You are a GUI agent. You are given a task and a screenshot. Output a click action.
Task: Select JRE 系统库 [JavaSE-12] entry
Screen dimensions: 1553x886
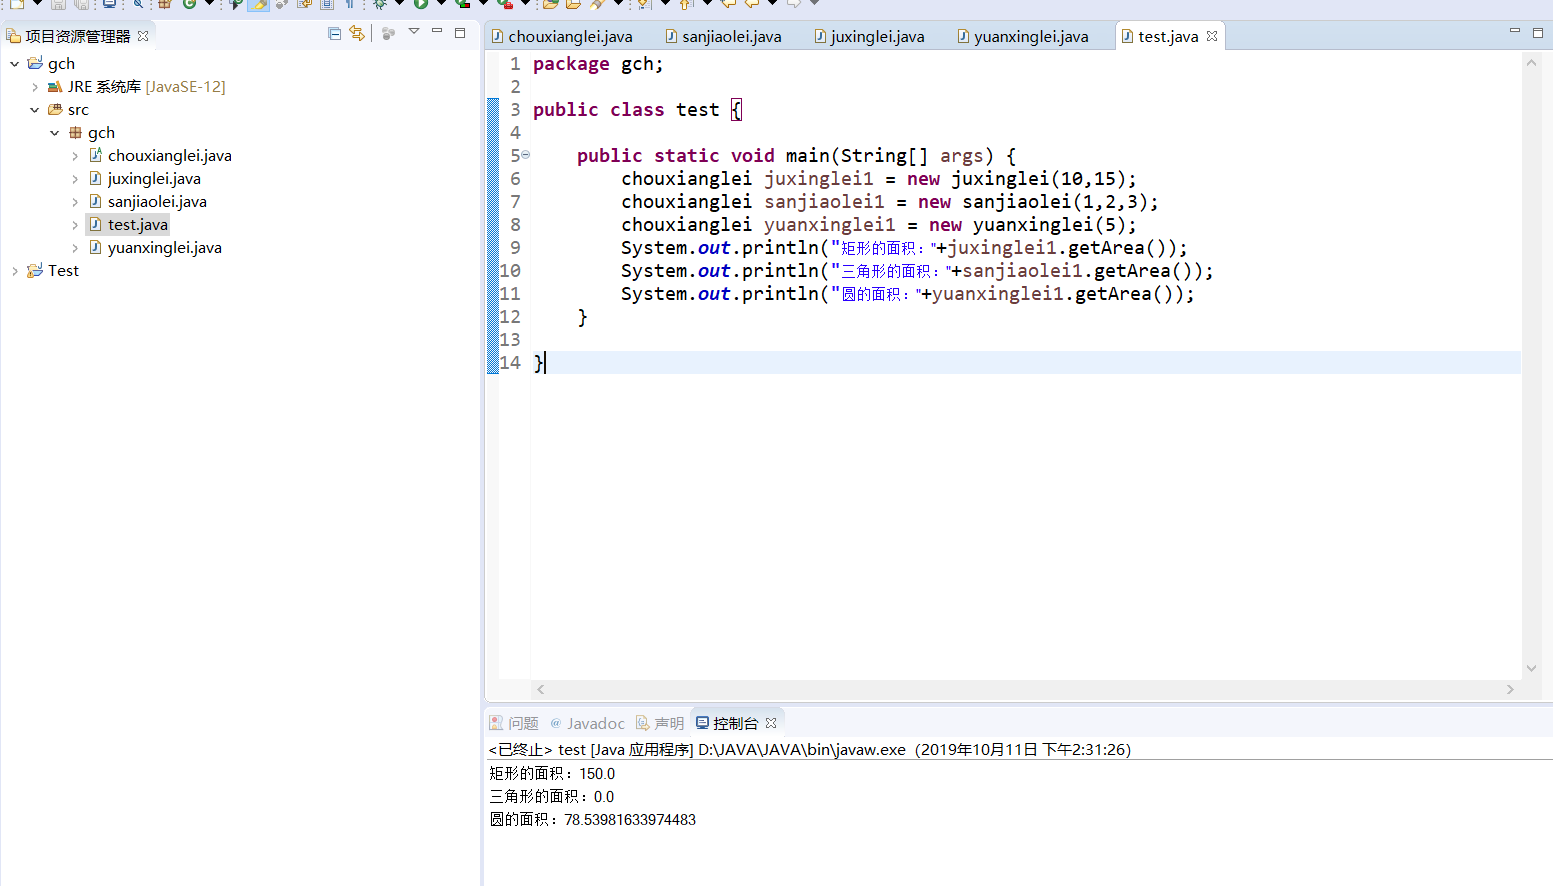[x=147, y=87]
